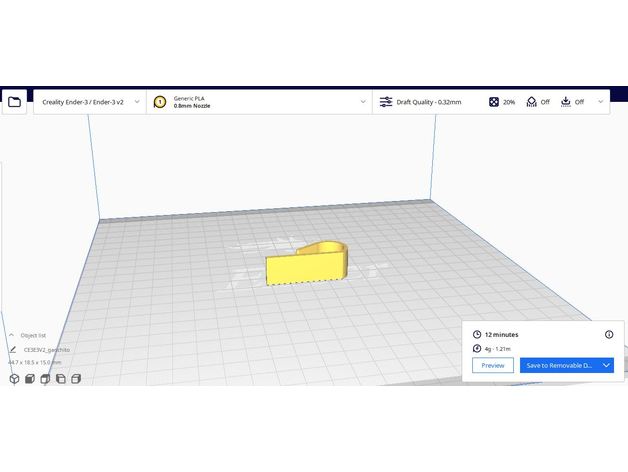Click the build plate adhesion Off icon

pos(566,102)
